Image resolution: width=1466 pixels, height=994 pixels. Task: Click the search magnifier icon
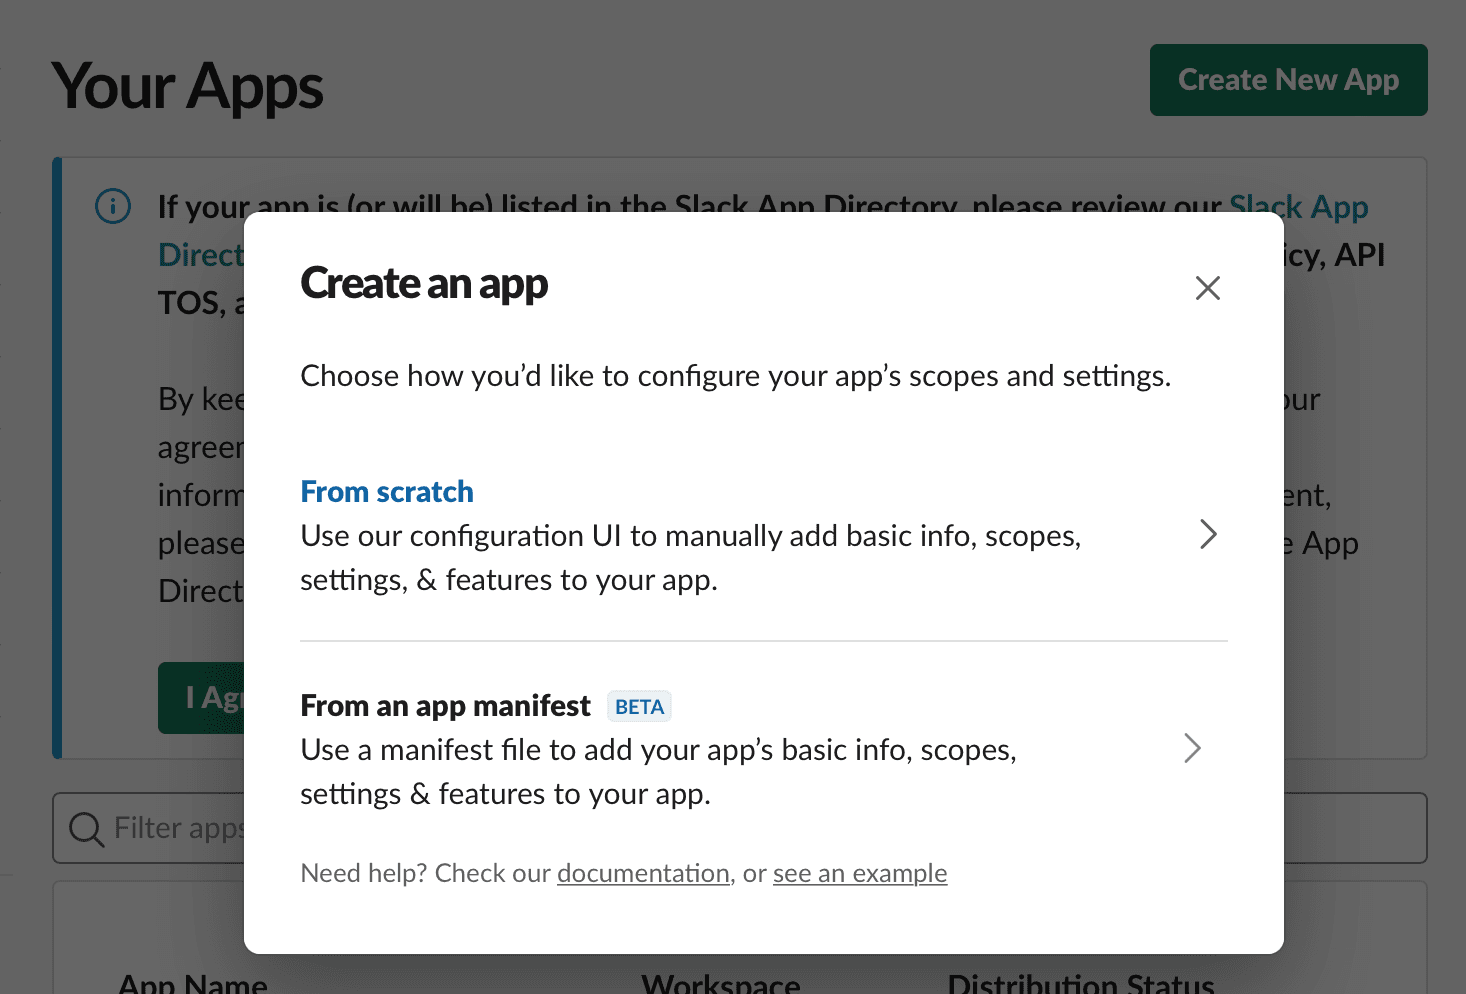tap(87, 829)
